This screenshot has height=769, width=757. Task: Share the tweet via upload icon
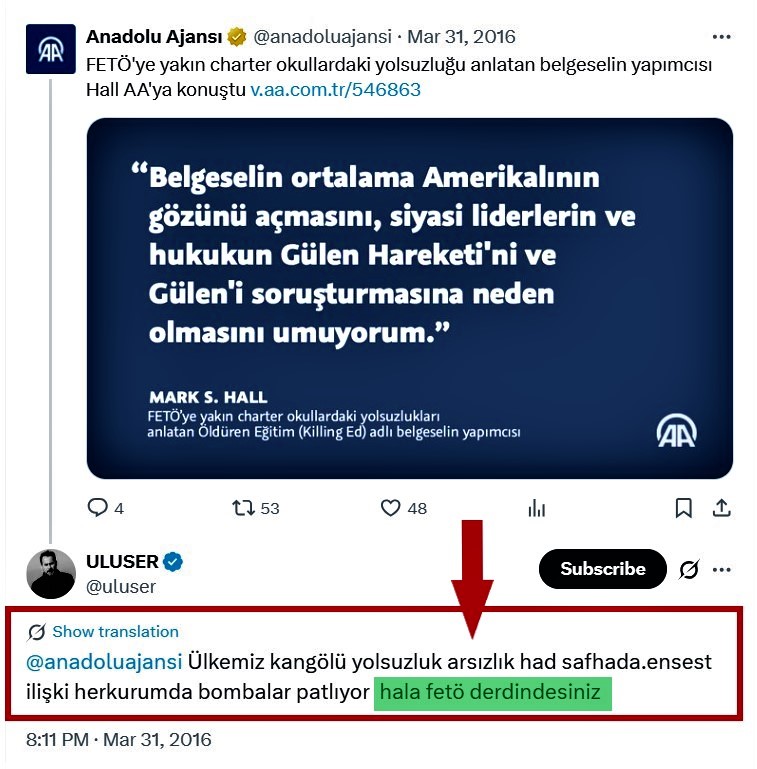pos(721,508)
